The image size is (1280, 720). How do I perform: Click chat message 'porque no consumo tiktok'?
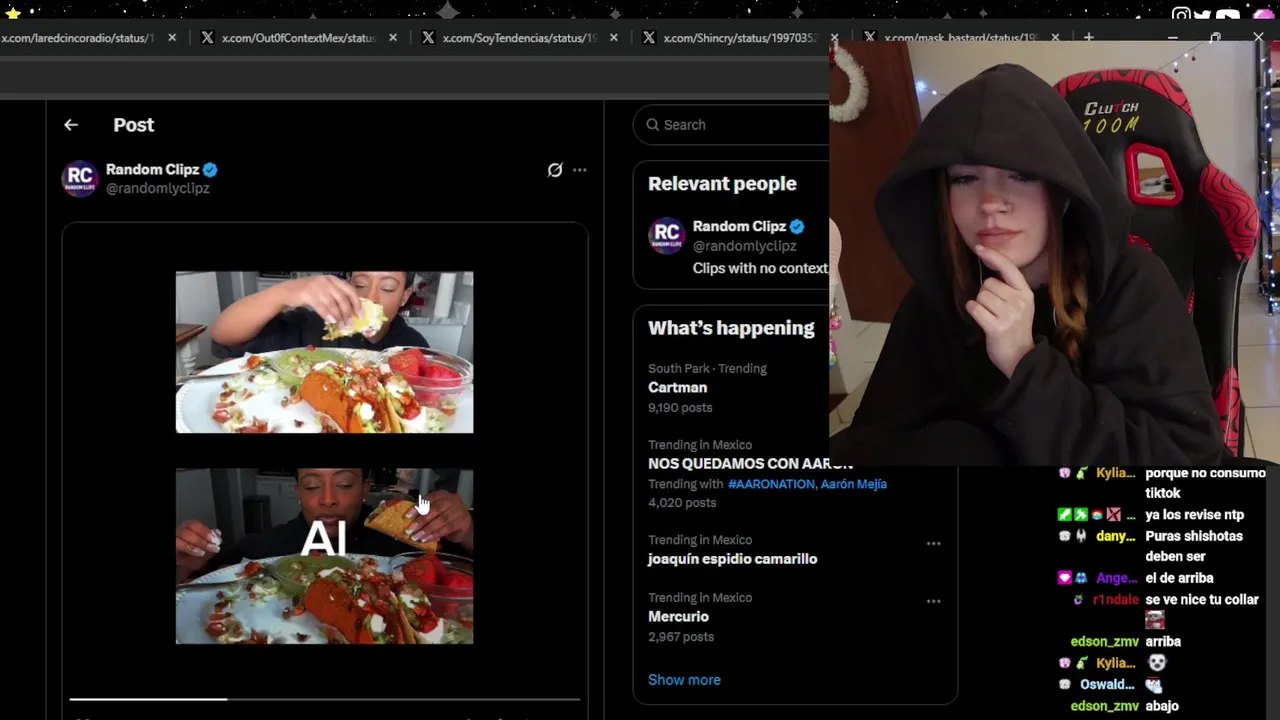point(1205,483)
